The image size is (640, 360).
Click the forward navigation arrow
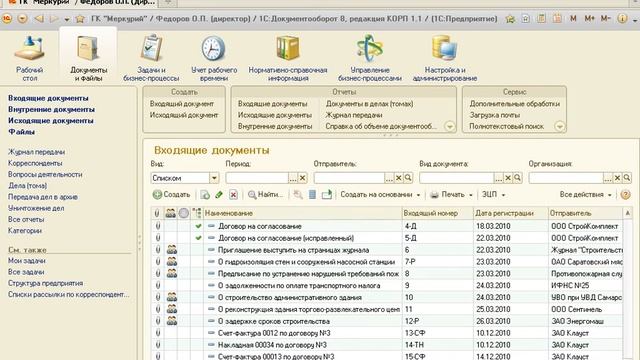tap(54, 19)
